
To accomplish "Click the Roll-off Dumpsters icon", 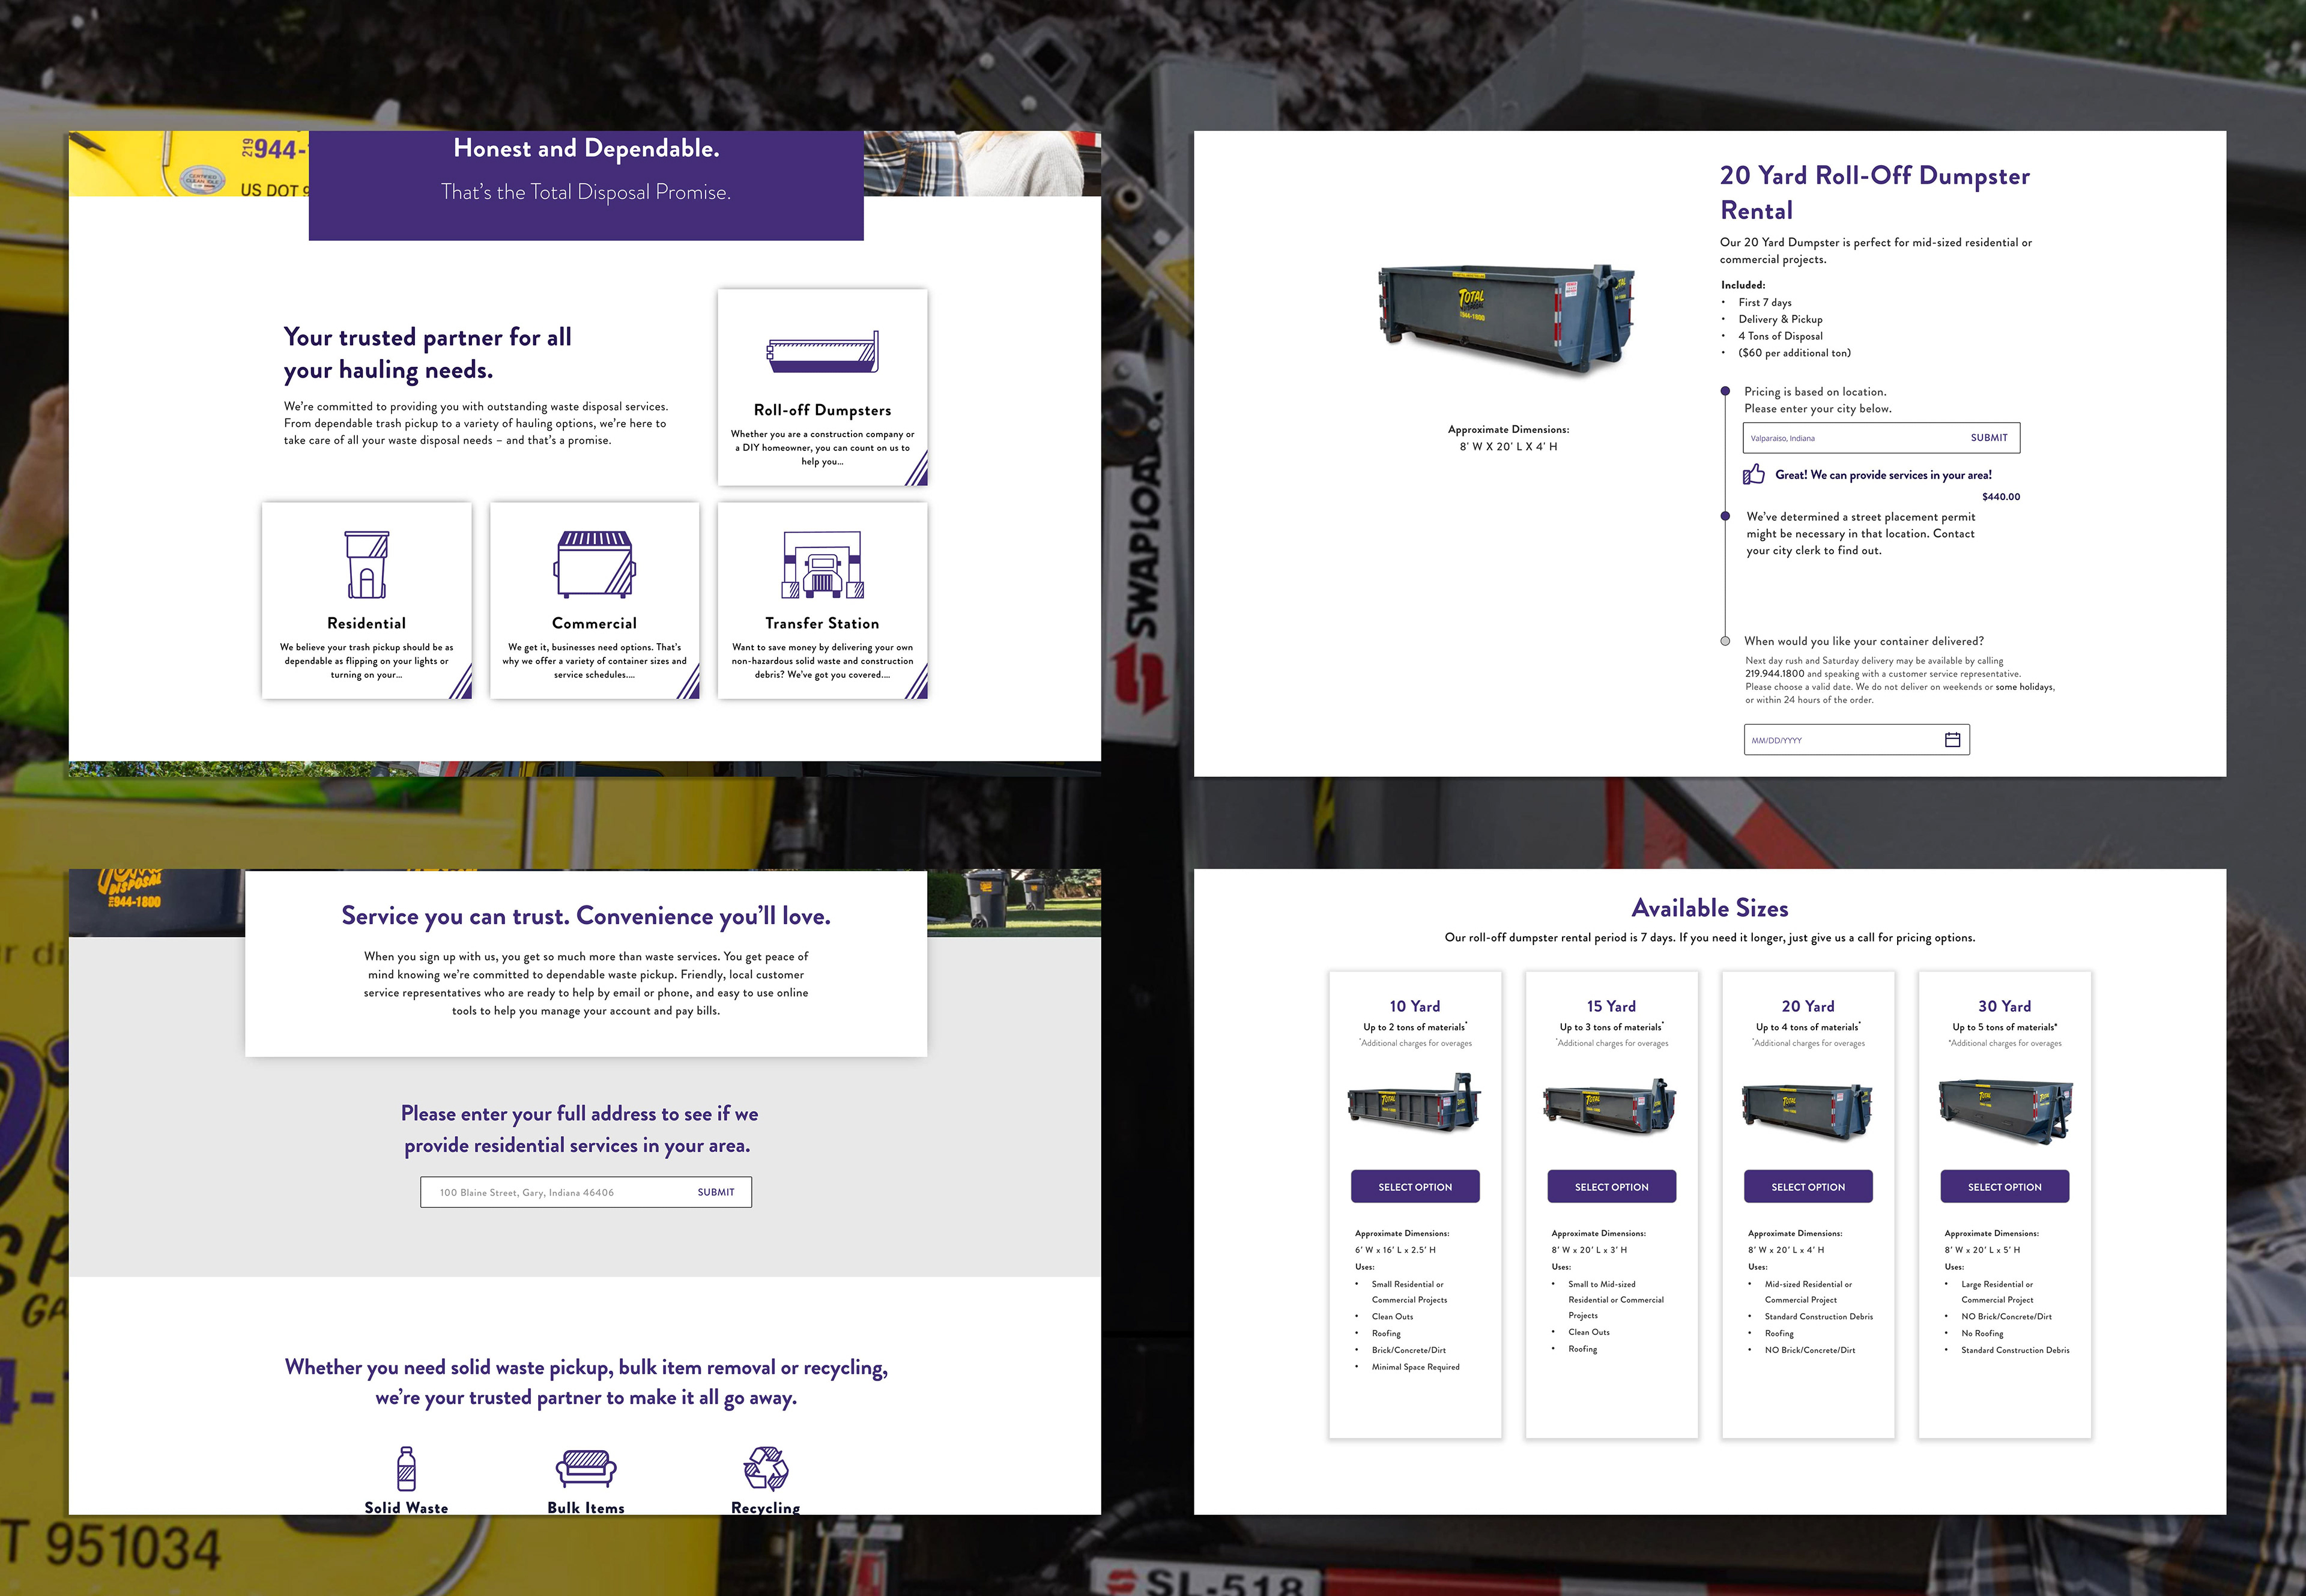I will point(822,352).
